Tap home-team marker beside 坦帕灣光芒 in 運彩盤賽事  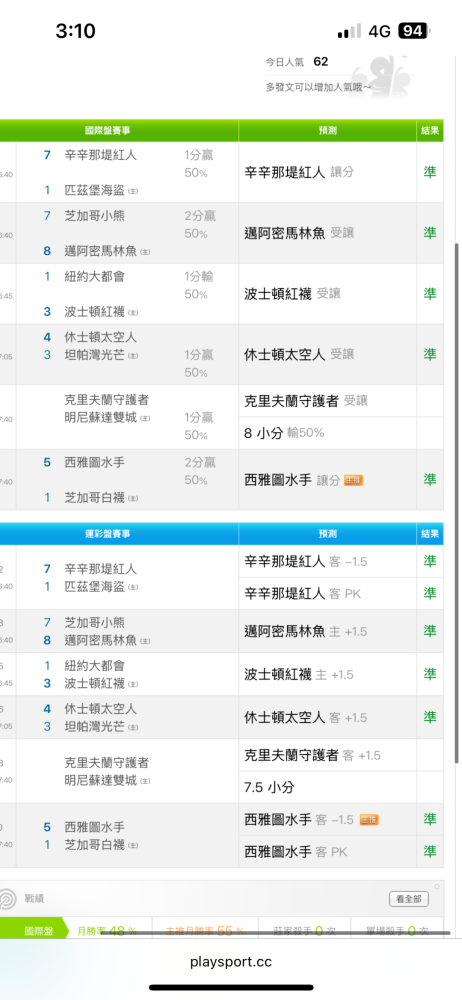pyautogui.click(x=133, y=727)
